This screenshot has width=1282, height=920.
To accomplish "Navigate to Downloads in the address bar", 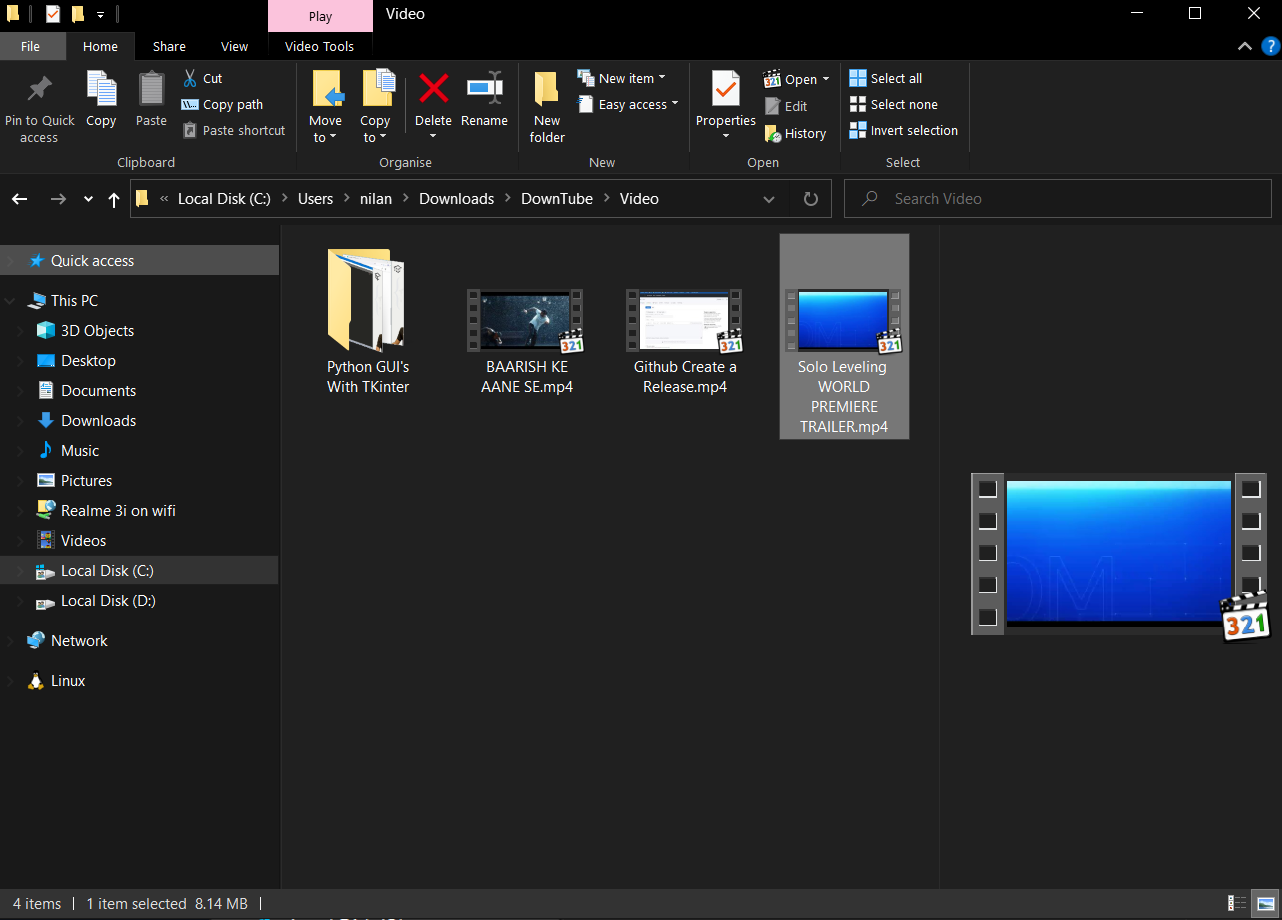I will coord(457,198).
